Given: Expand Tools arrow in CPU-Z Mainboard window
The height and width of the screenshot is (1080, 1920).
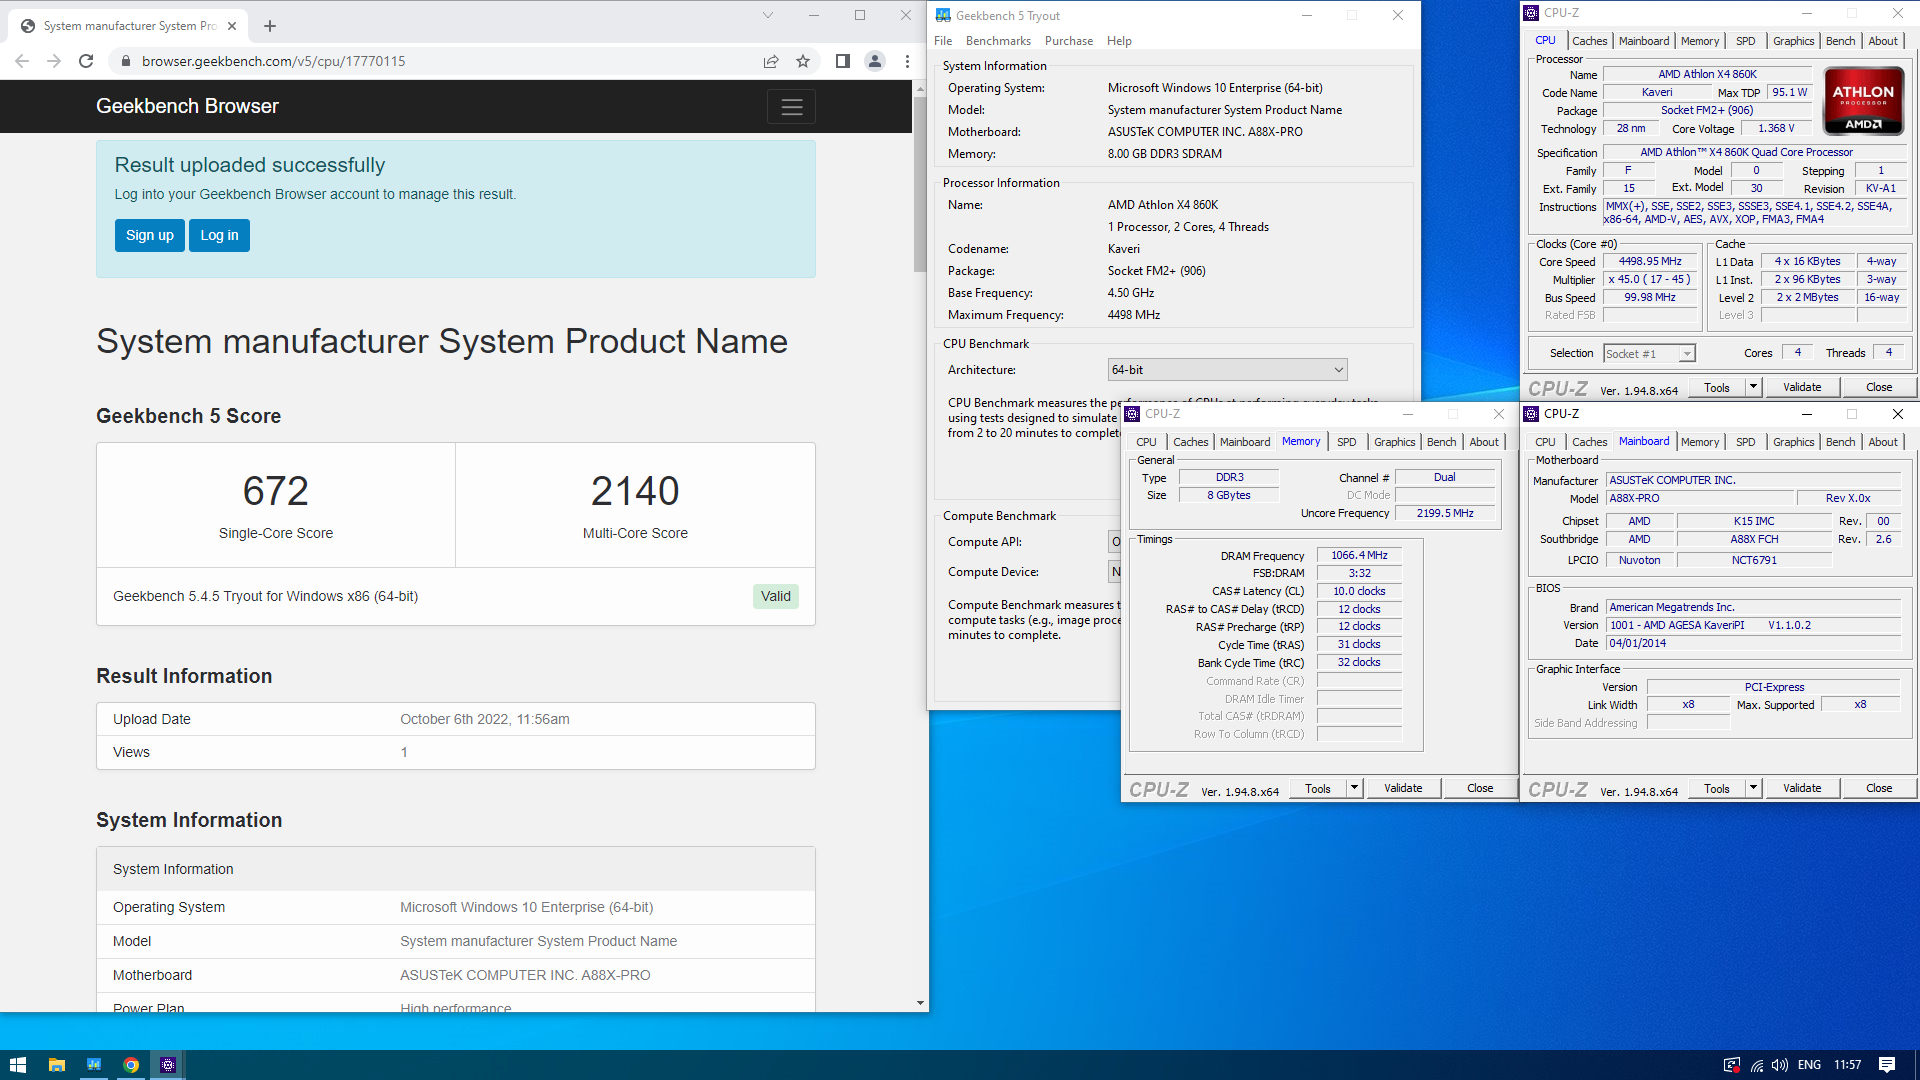Looking at the screenshot, I should [x=1753, y=788].
